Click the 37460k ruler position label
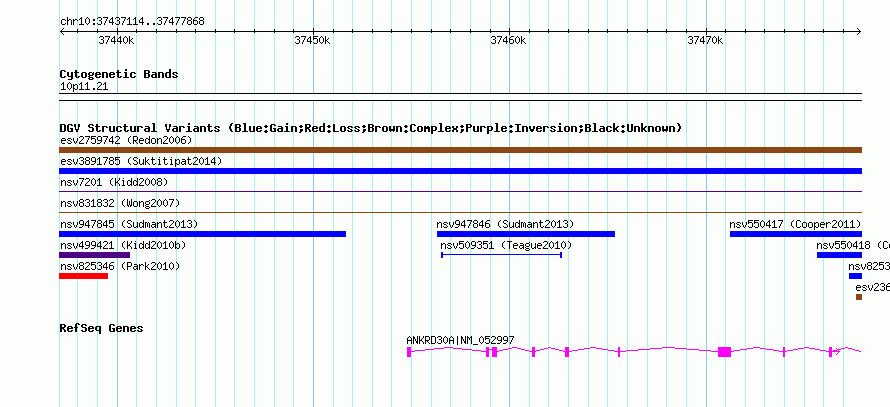This screenshot has width=890, height=407. (x=509, y=40)
